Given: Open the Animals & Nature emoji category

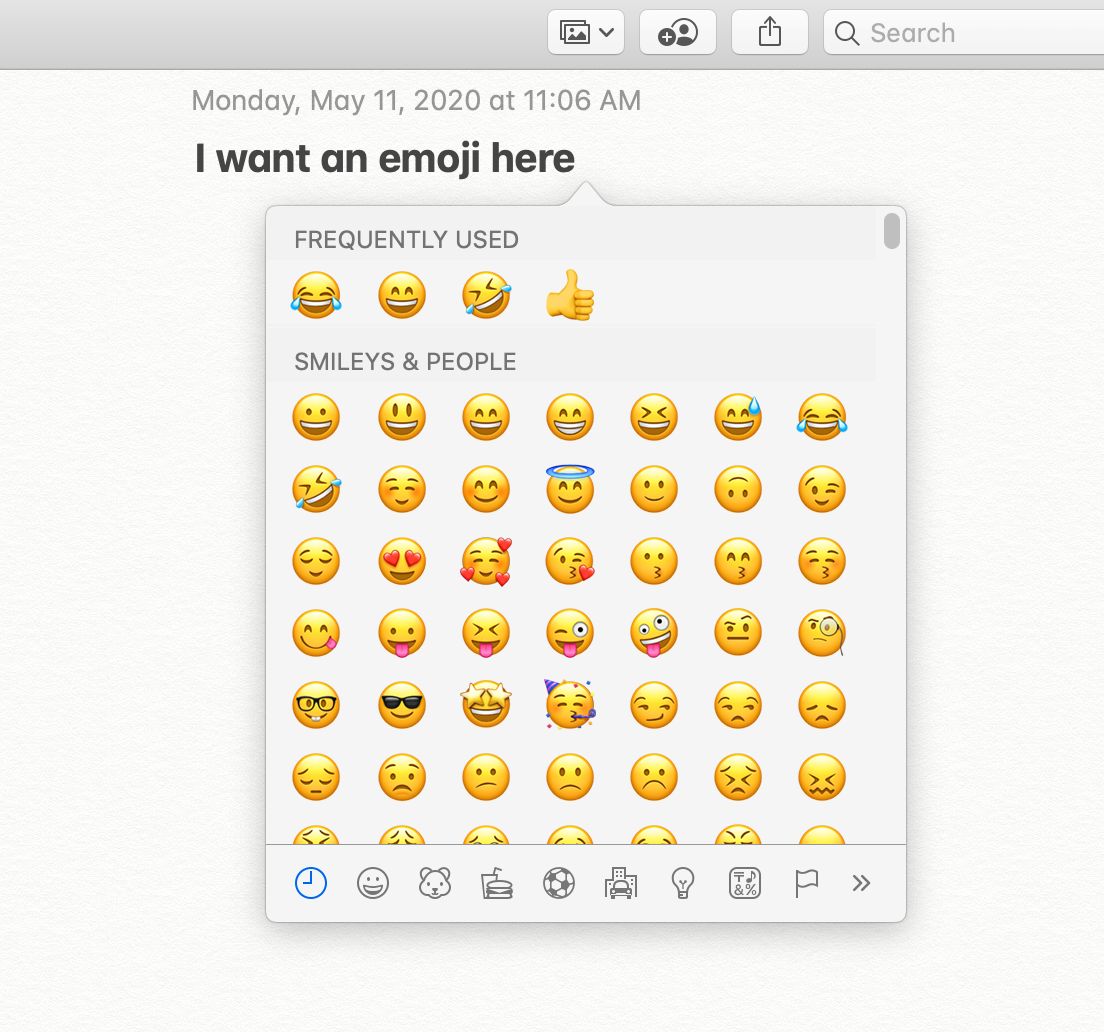Looking at the screenshot, I should pyautogui.click(x=435, y=883).
